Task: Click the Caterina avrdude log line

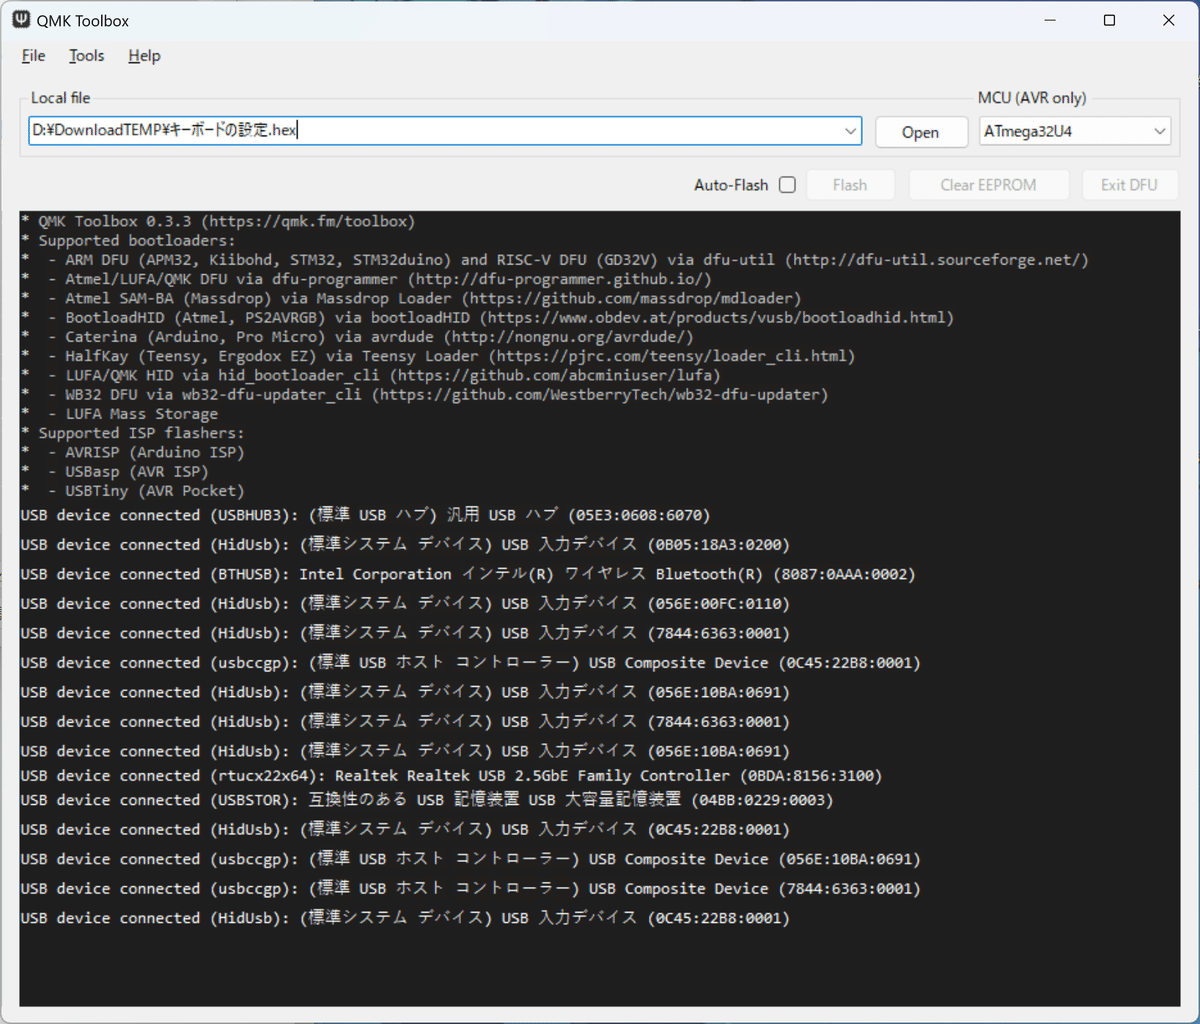Action: 357,337
